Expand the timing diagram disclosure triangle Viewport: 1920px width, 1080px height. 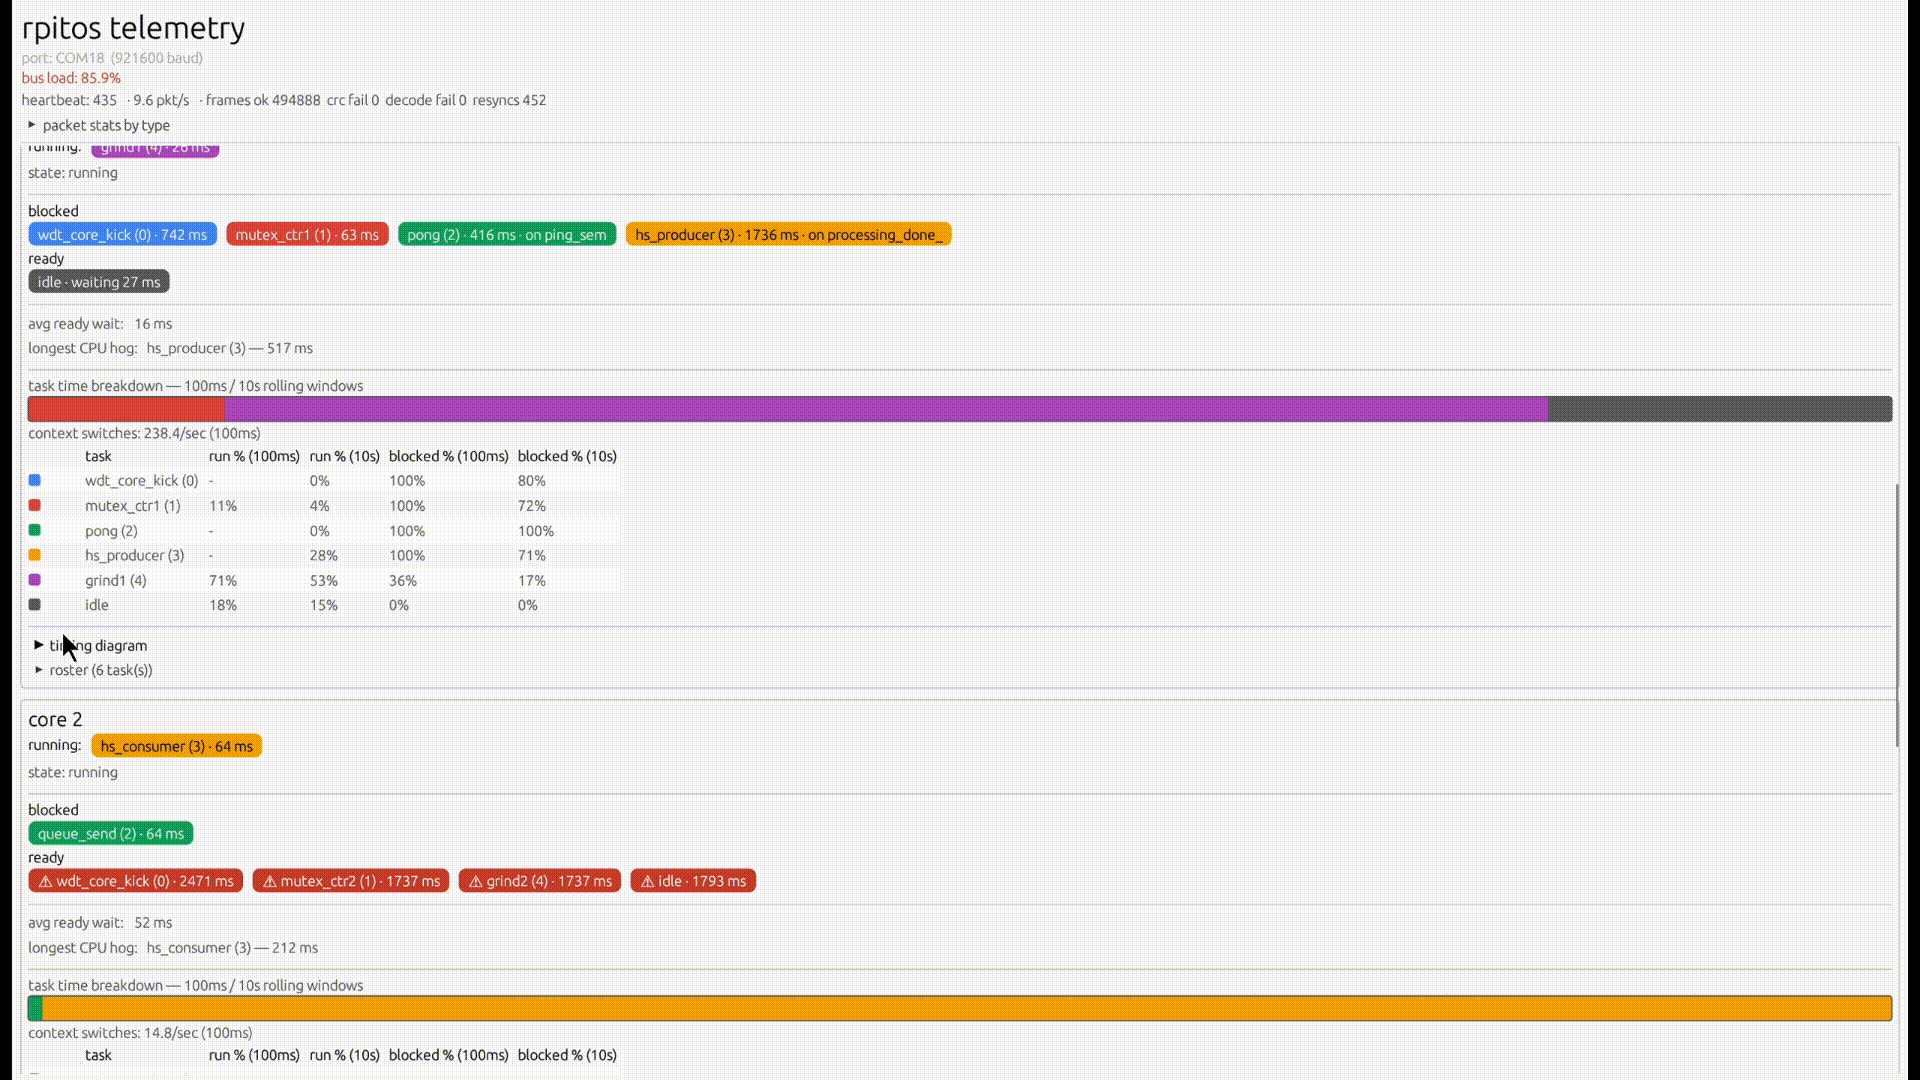39,645
